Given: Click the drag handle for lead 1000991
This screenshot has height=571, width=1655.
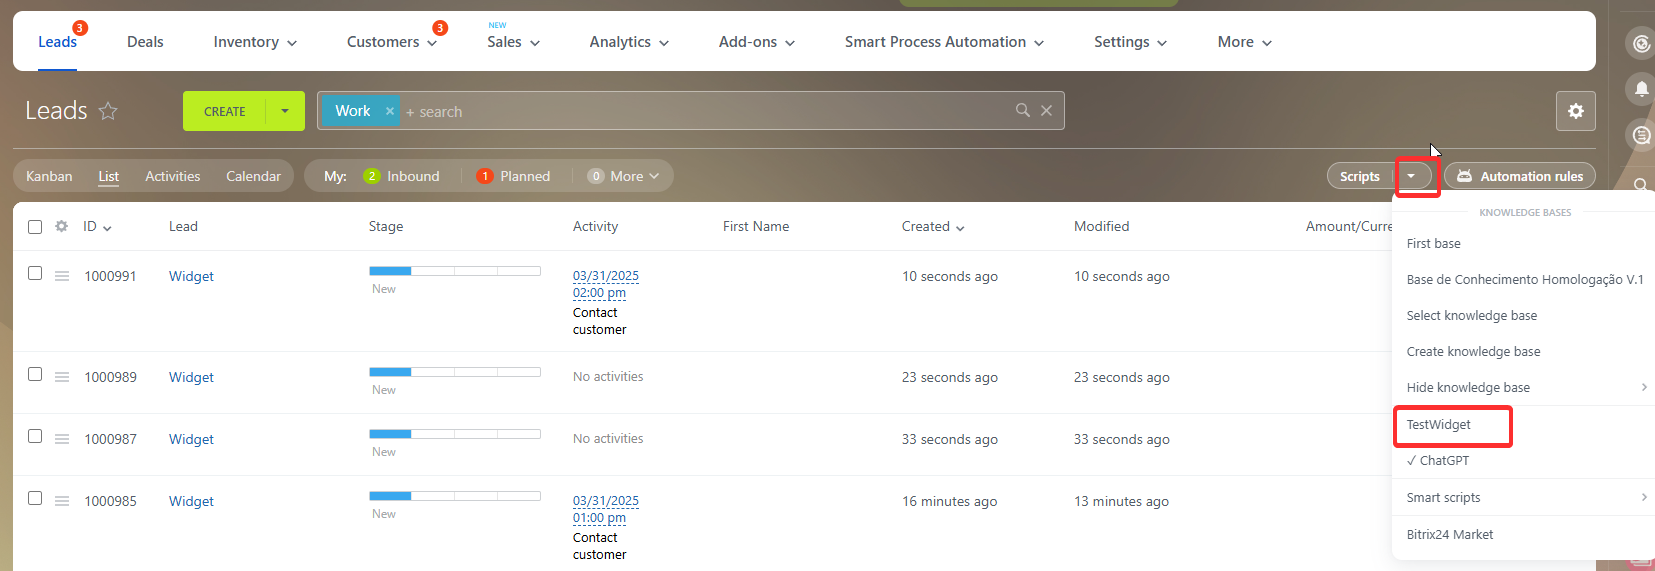Looking at the screenshot, I should click(x=62, y=276).
